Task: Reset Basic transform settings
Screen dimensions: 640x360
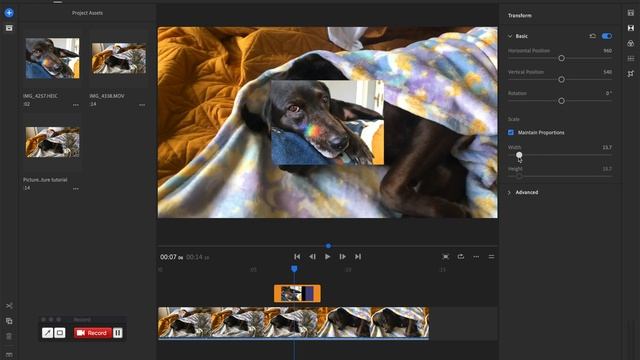Action: (593, 36)
